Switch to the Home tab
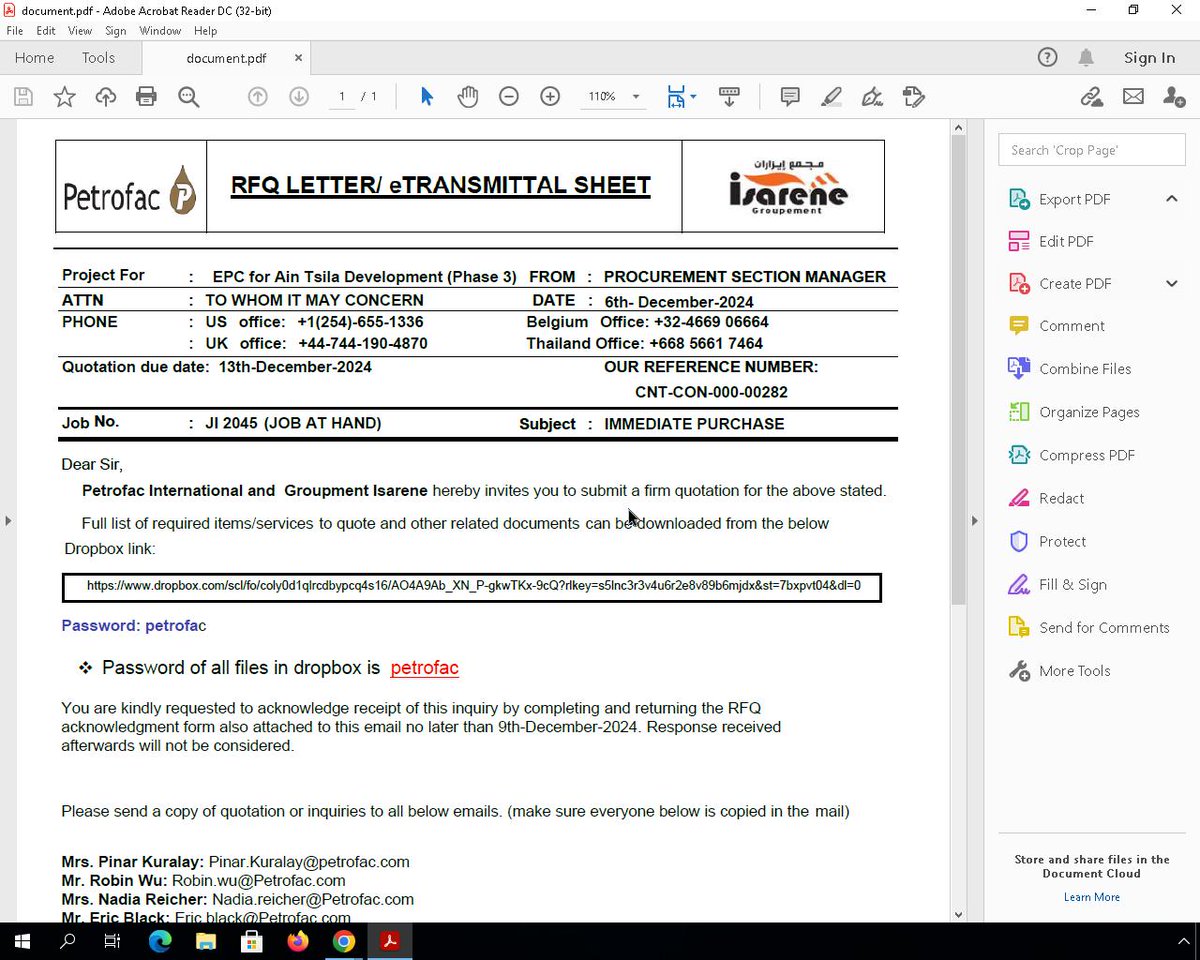This screenshot has width=1200, height=960. coord(35,58)
